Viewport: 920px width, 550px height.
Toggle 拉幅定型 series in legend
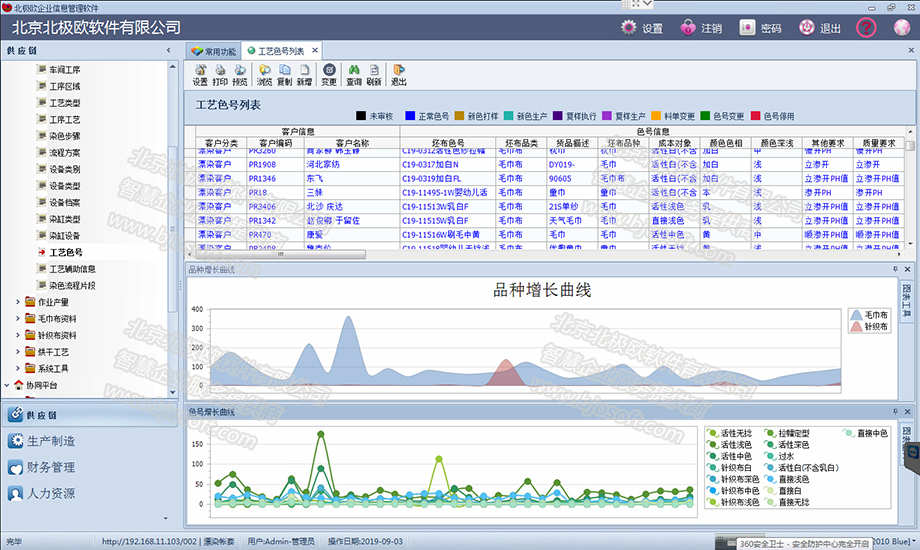787,433
